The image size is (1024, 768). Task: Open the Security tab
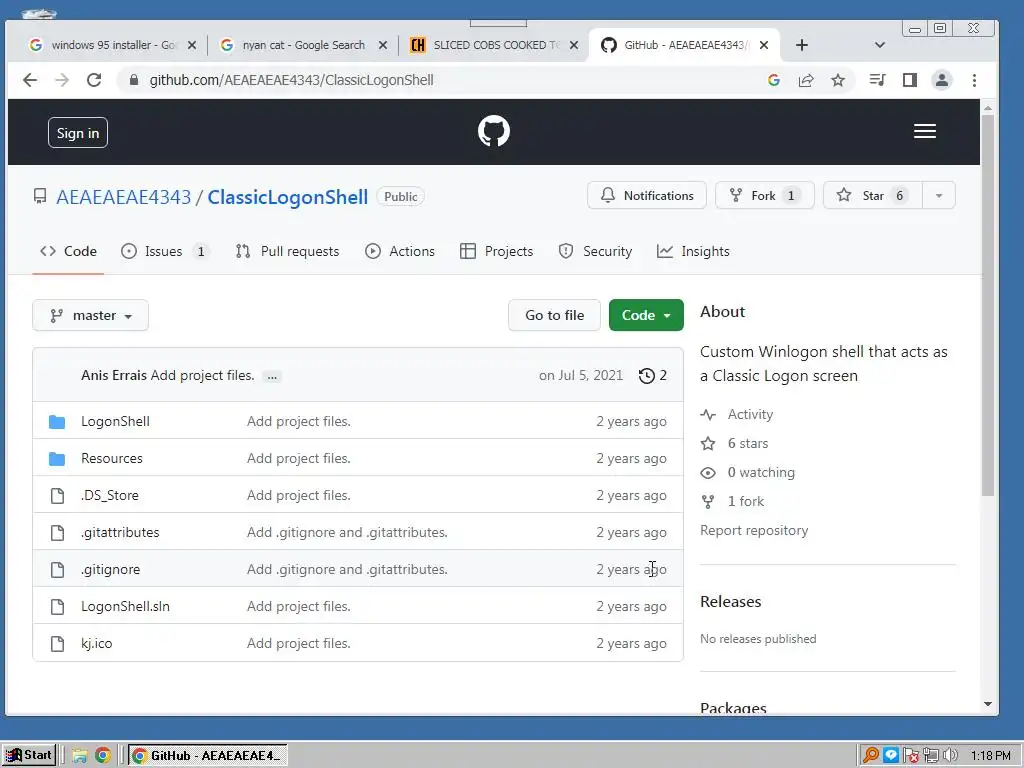click(x=595, y=251)
